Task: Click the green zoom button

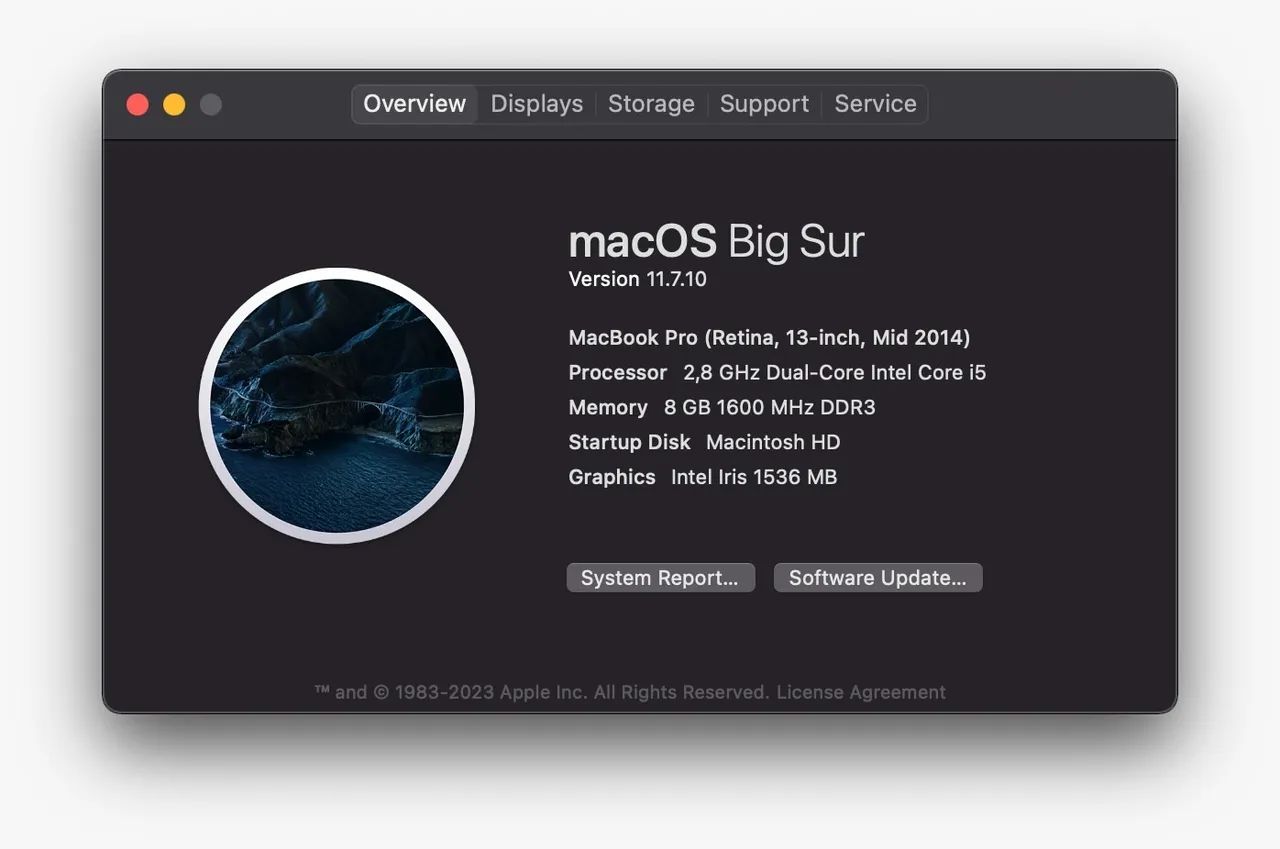Action: [210, 103]
